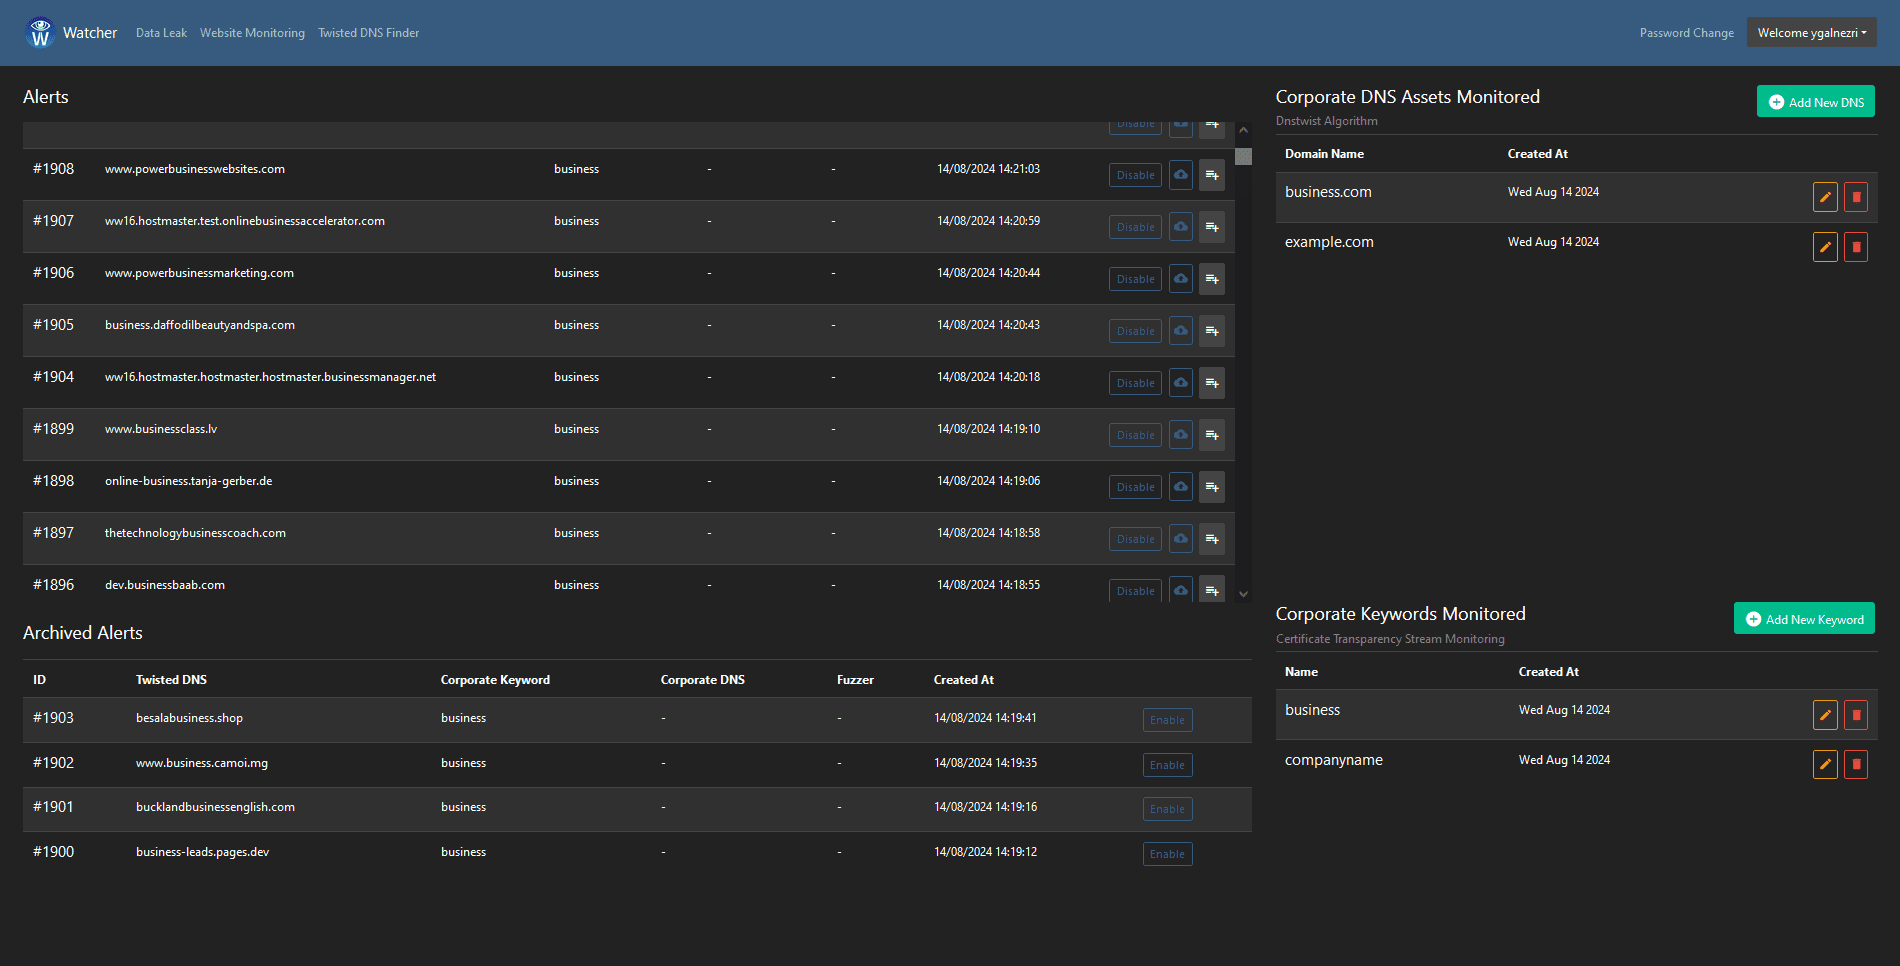Viewport: 1900px width, 966px height.
Task: Click Twisted DNS column header
Action: click(171, 680)
